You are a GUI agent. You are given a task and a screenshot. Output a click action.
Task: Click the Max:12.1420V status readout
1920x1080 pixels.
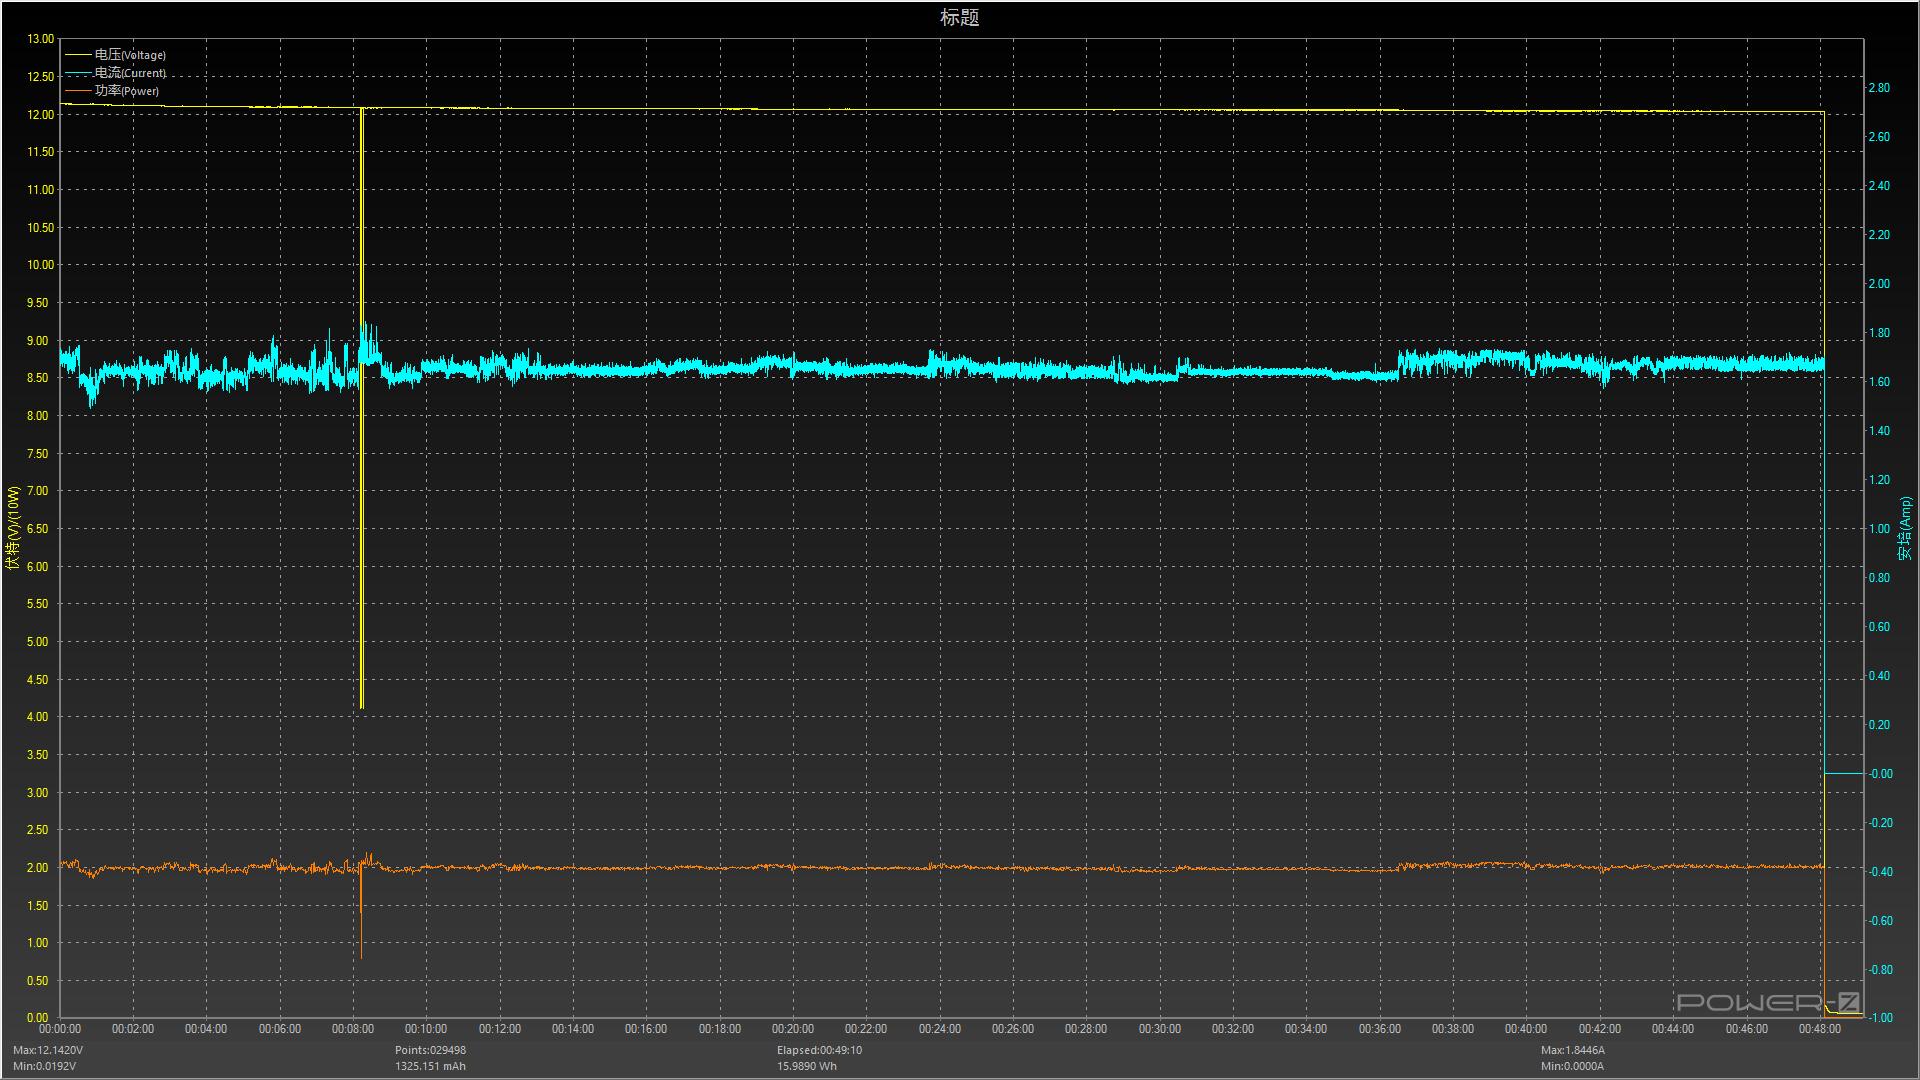pos(48,1050)
